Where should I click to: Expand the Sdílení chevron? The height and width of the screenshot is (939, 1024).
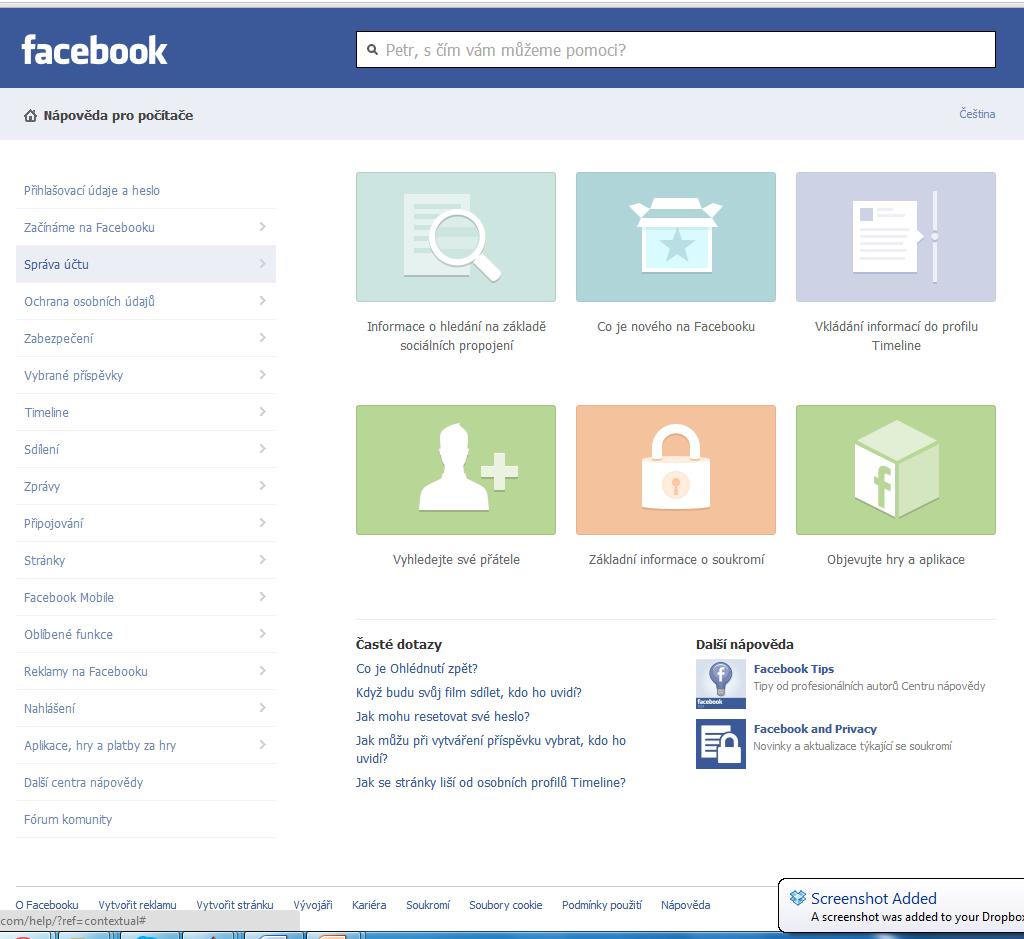[x=263, y=449]
